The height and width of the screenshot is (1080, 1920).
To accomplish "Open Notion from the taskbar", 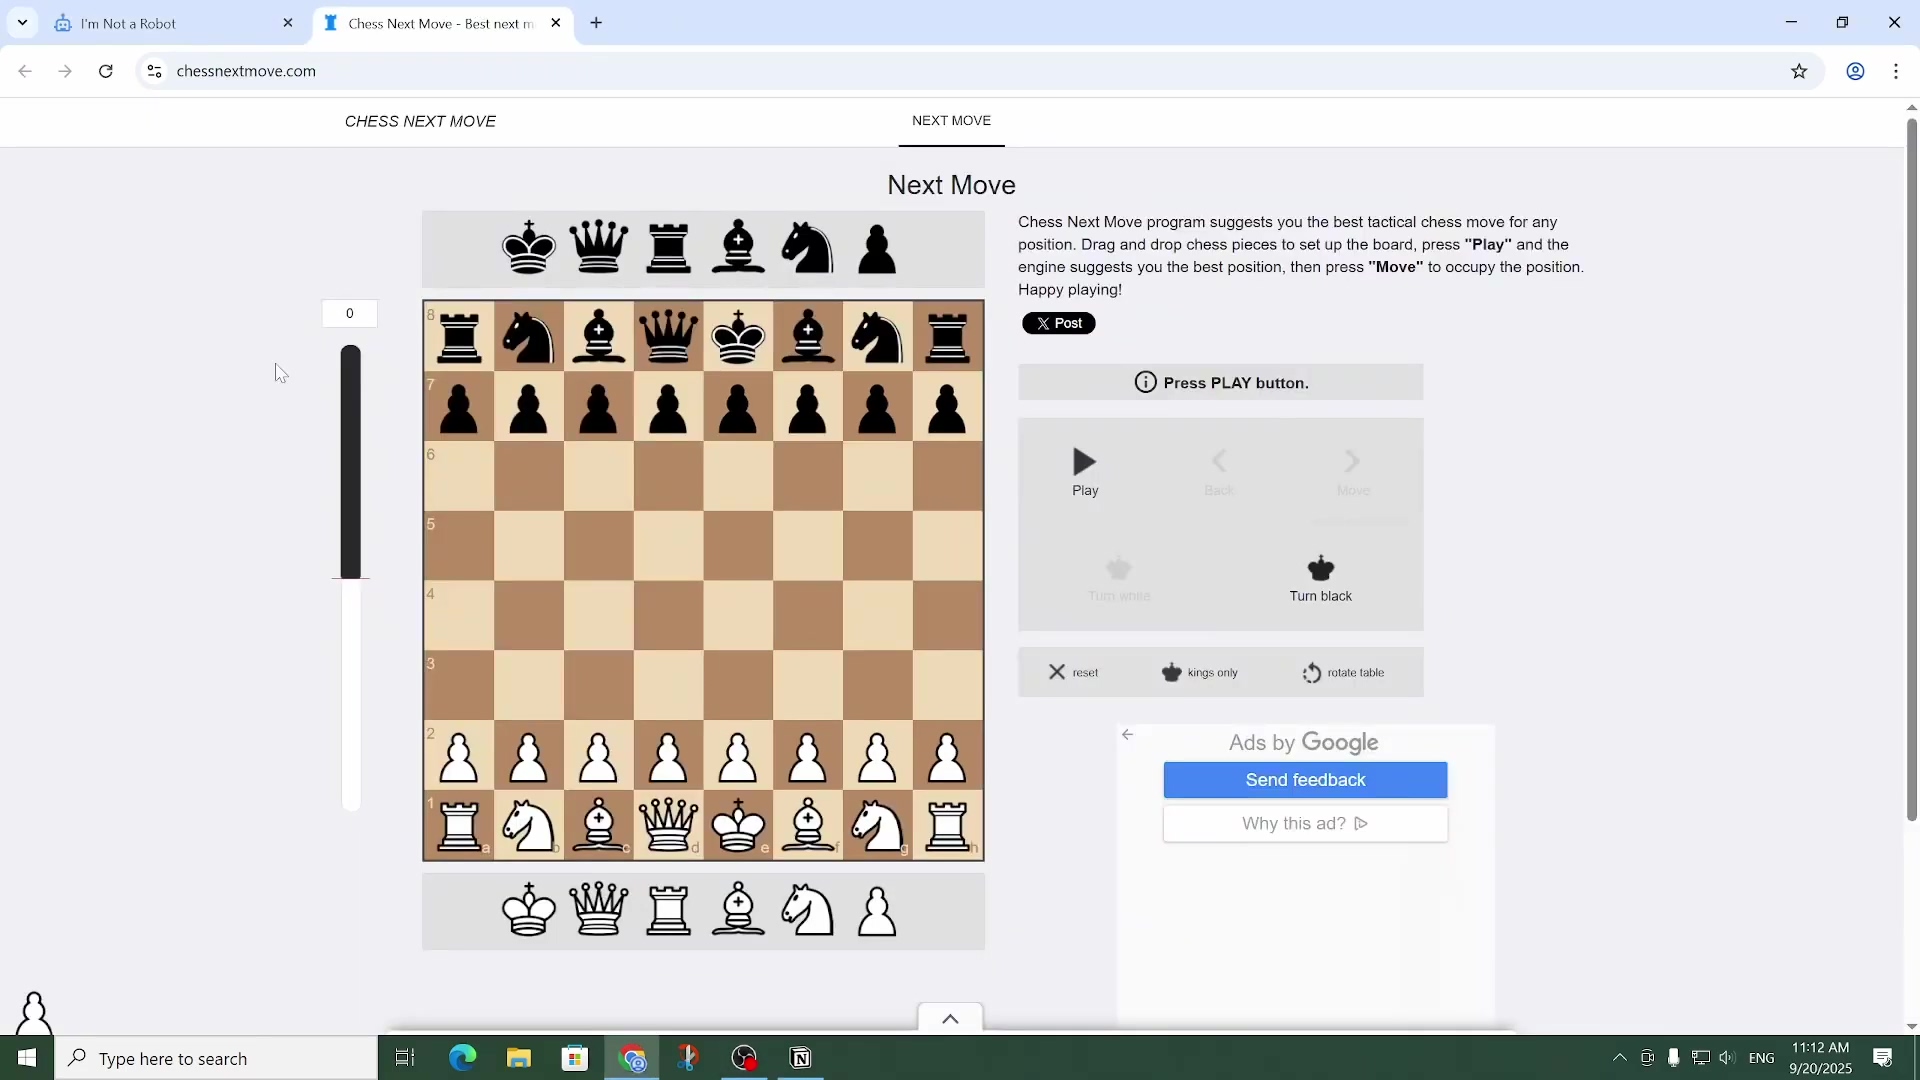I will click(800, 1058).
